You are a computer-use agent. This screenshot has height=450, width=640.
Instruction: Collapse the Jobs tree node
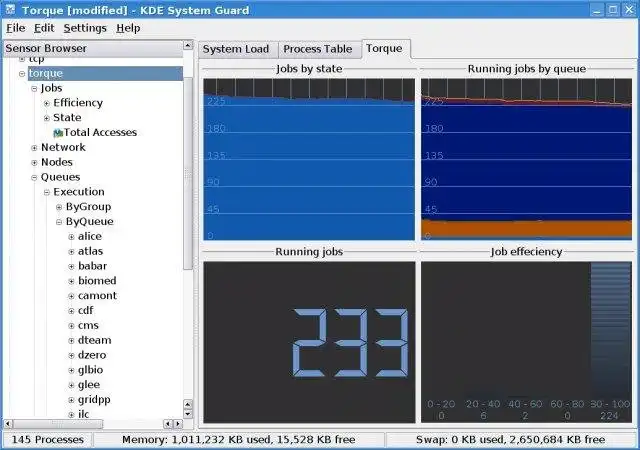pyautogui.click(x=34, y=89)
